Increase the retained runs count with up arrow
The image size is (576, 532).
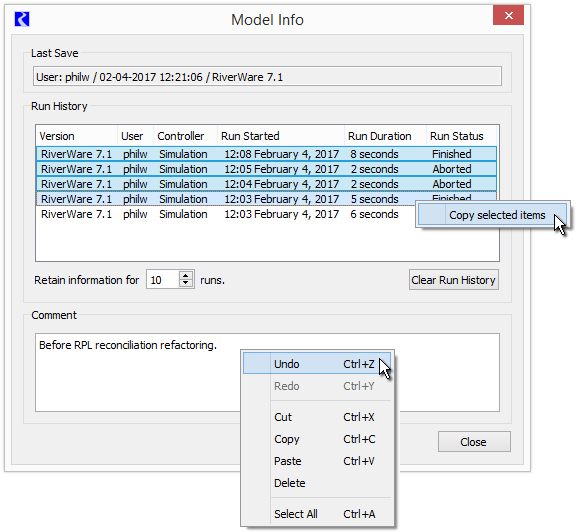coord(186,276)
